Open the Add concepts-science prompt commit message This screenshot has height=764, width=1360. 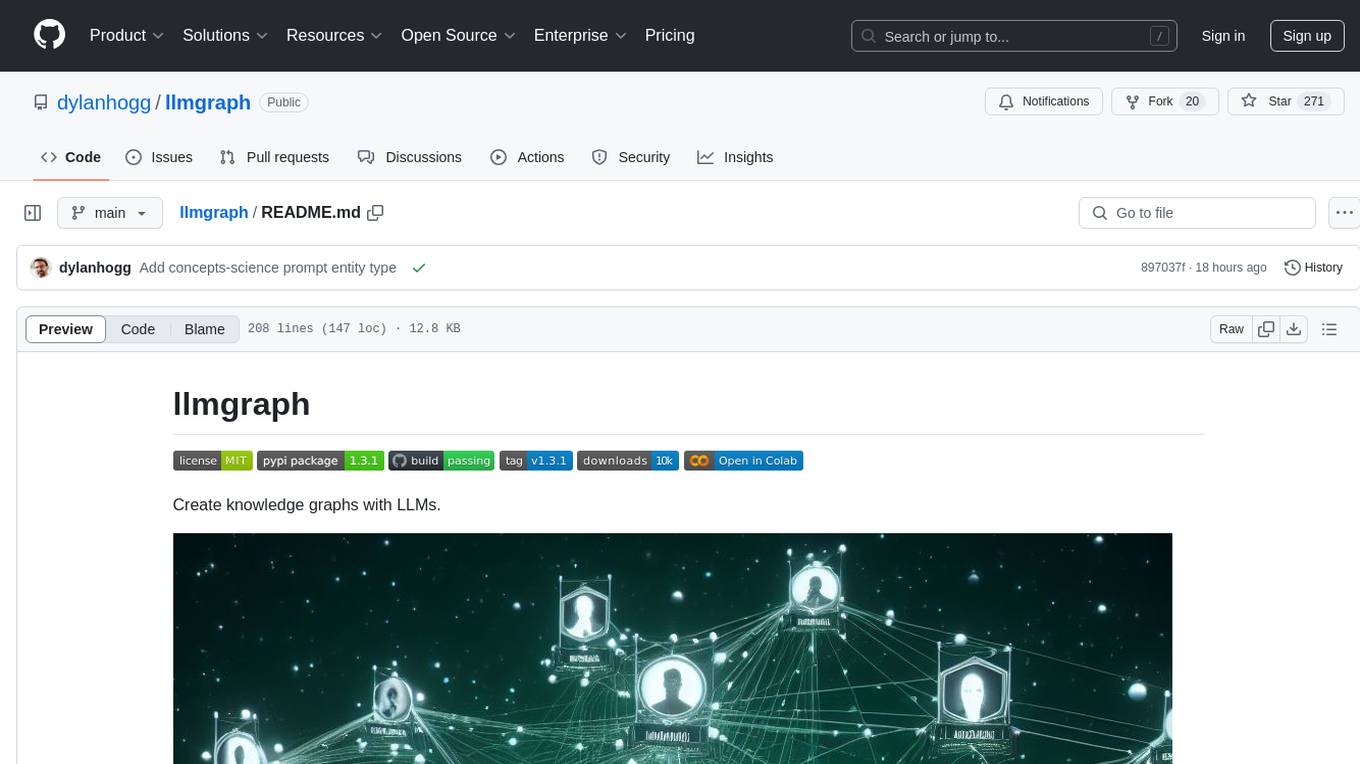tap(268, 268)
